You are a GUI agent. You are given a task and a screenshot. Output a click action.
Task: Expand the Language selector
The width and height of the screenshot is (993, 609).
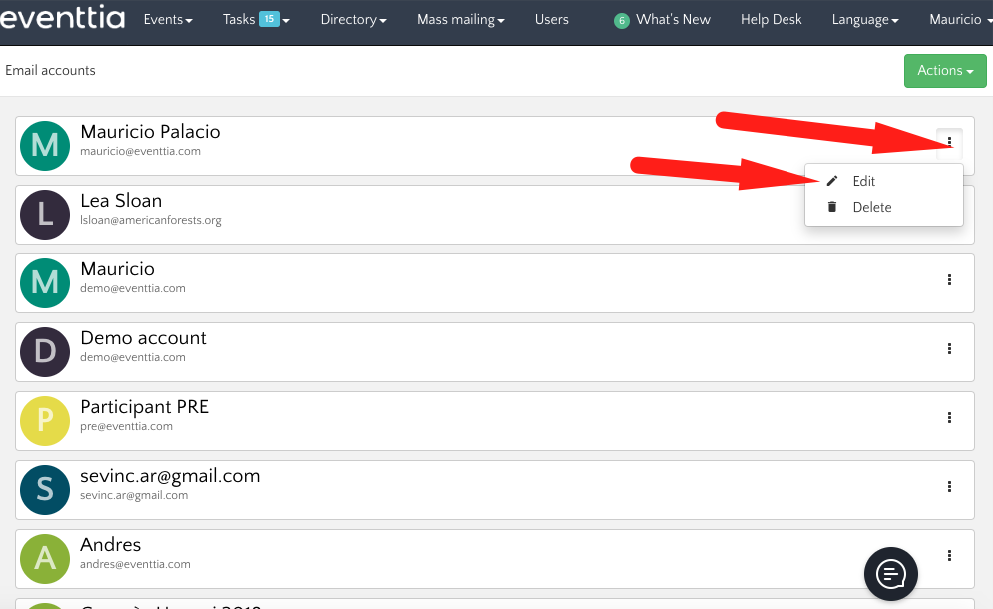click(x=864, y=20)
